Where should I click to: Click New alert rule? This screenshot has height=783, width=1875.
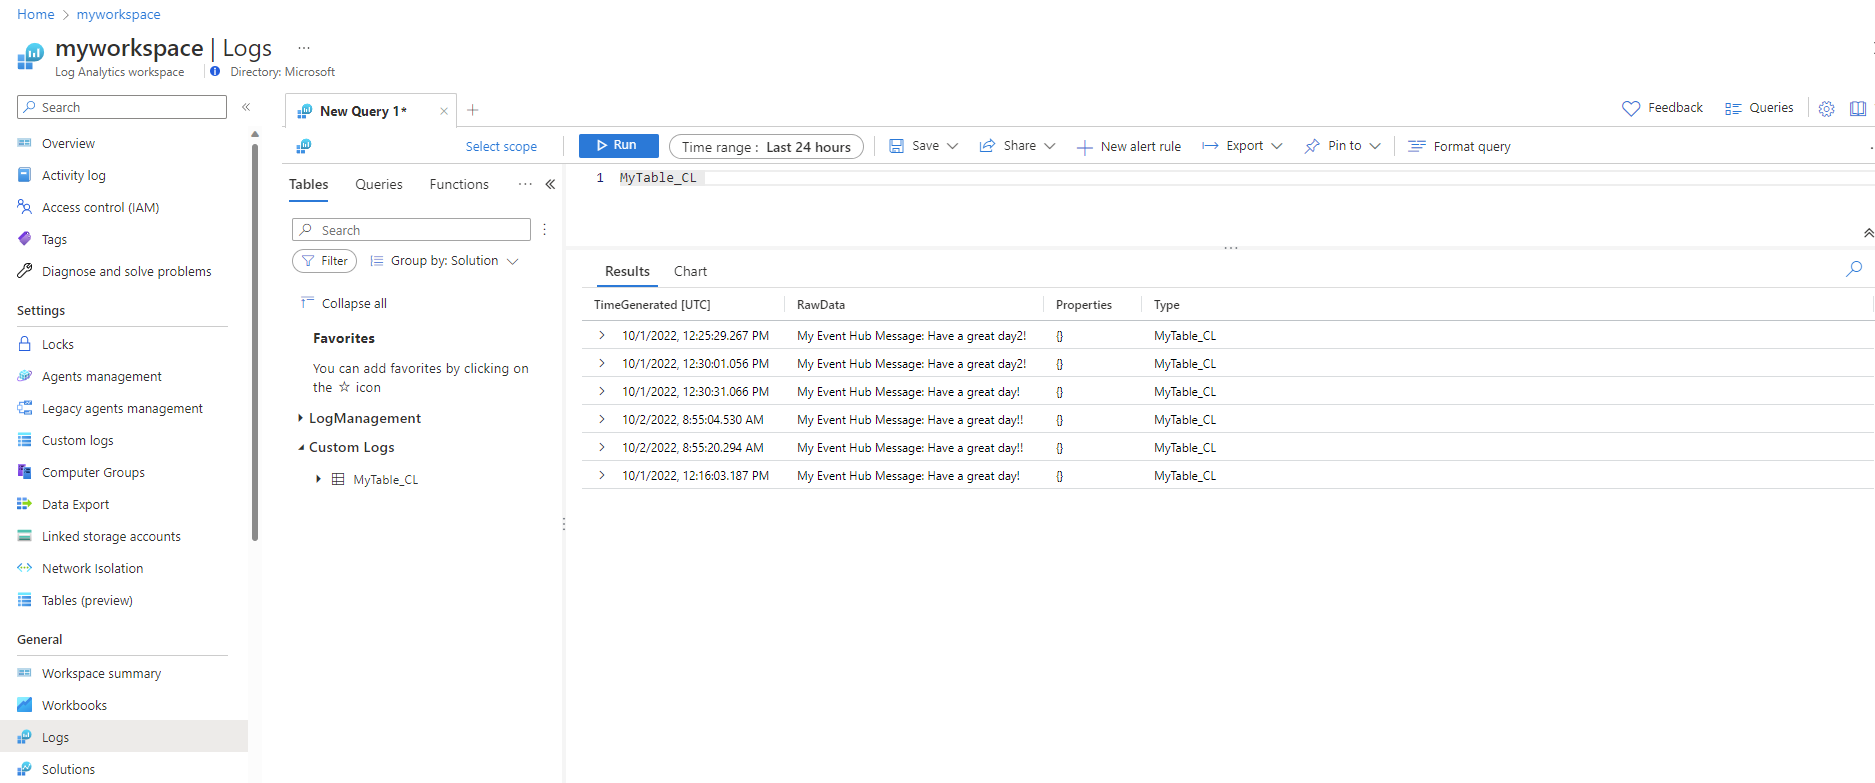coord(1129,146)
